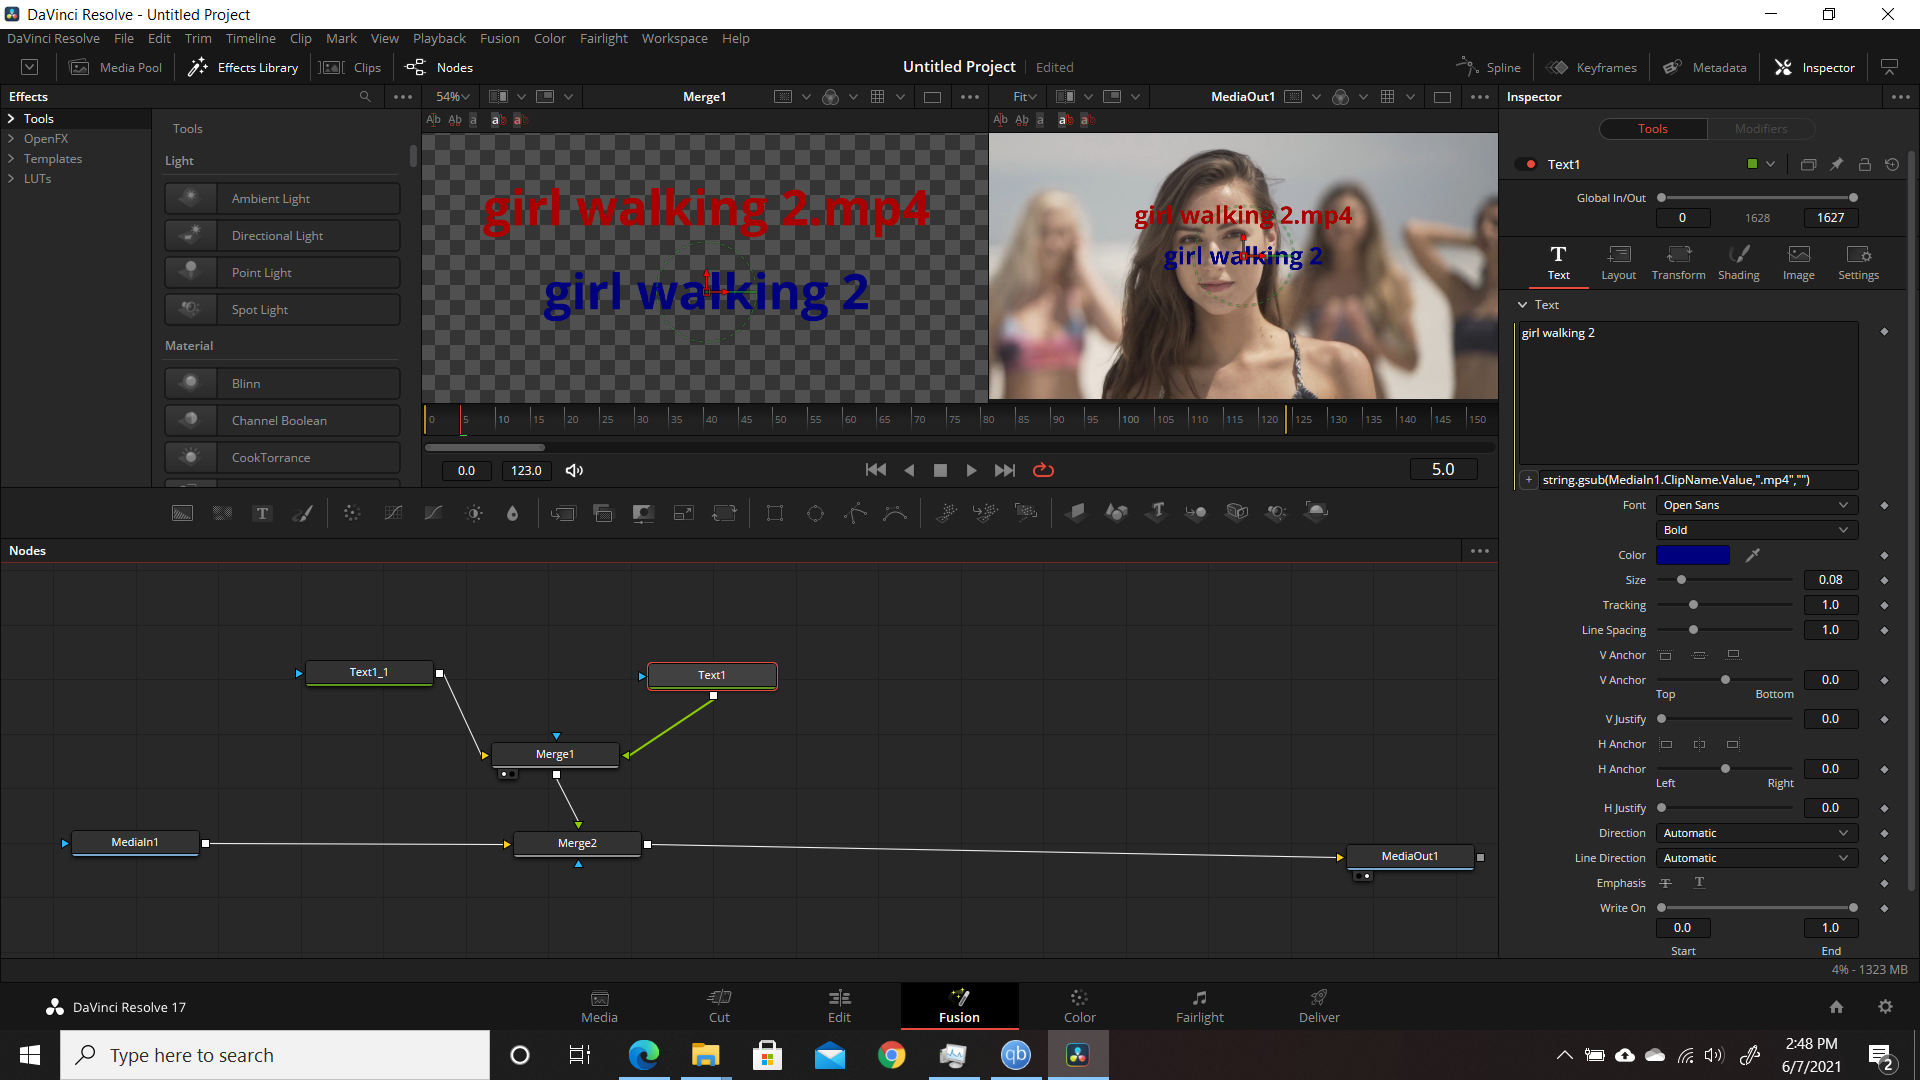The image size is (1920, 1080).
Task: Add the Image Plane 3D tool
Action: point(1076,513)
